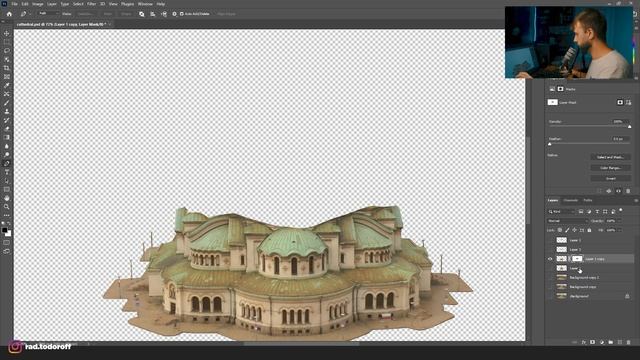
Task: Click Make Shape button
Action: pyautogui.click(x=126, y=14)
